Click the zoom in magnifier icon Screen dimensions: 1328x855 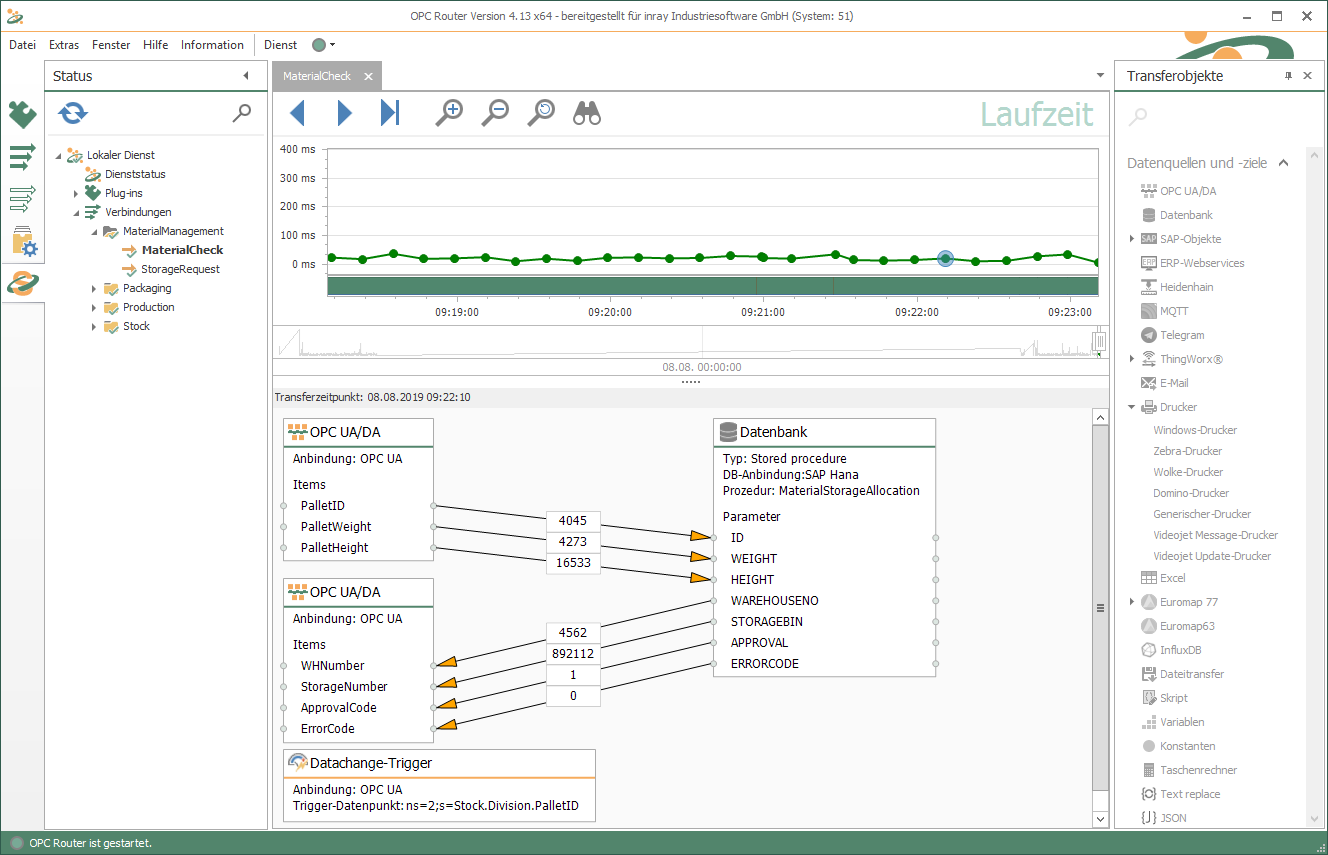click(x=449, y=113)
